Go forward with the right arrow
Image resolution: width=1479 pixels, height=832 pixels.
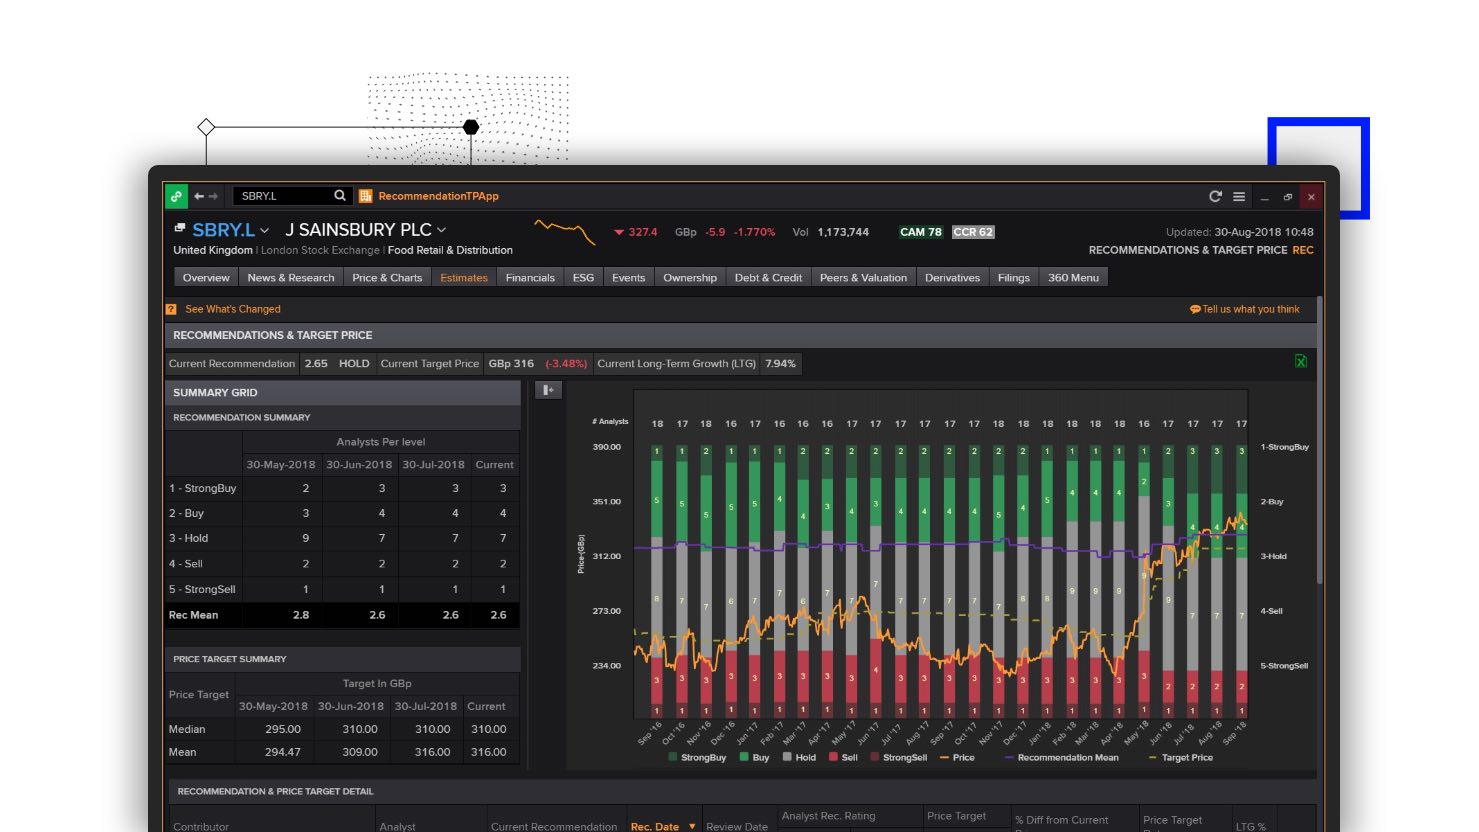pyautogui.click(x=213, y=196)
